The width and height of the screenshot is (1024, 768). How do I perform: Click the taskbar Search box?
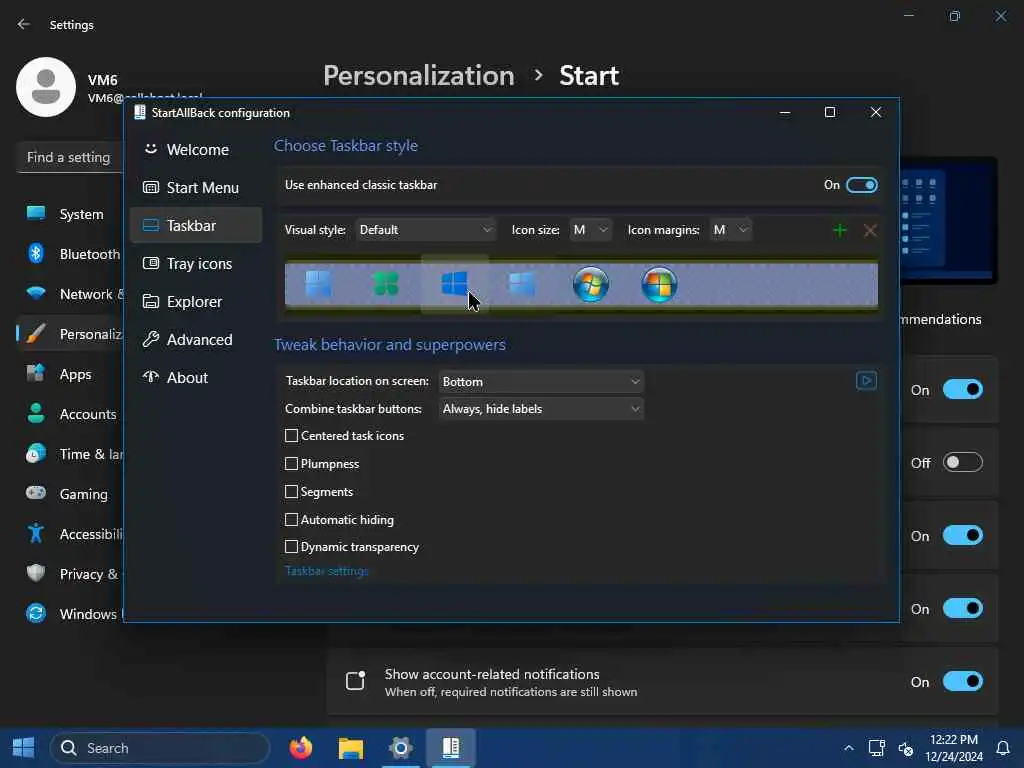coord(159,748)
